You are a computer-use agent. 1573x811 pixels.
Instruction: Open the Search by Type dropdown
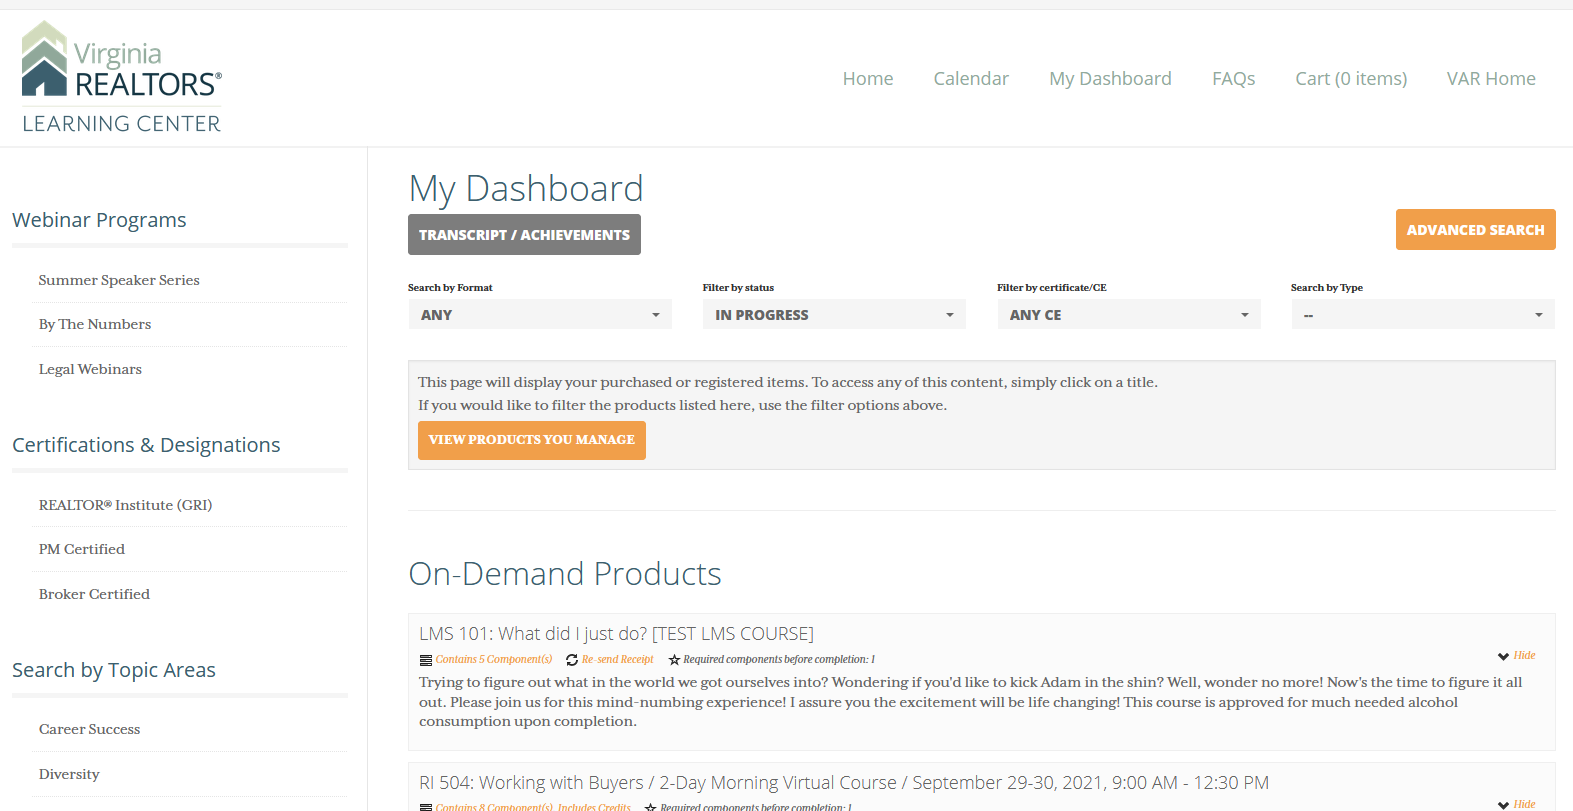[1423, 315]
